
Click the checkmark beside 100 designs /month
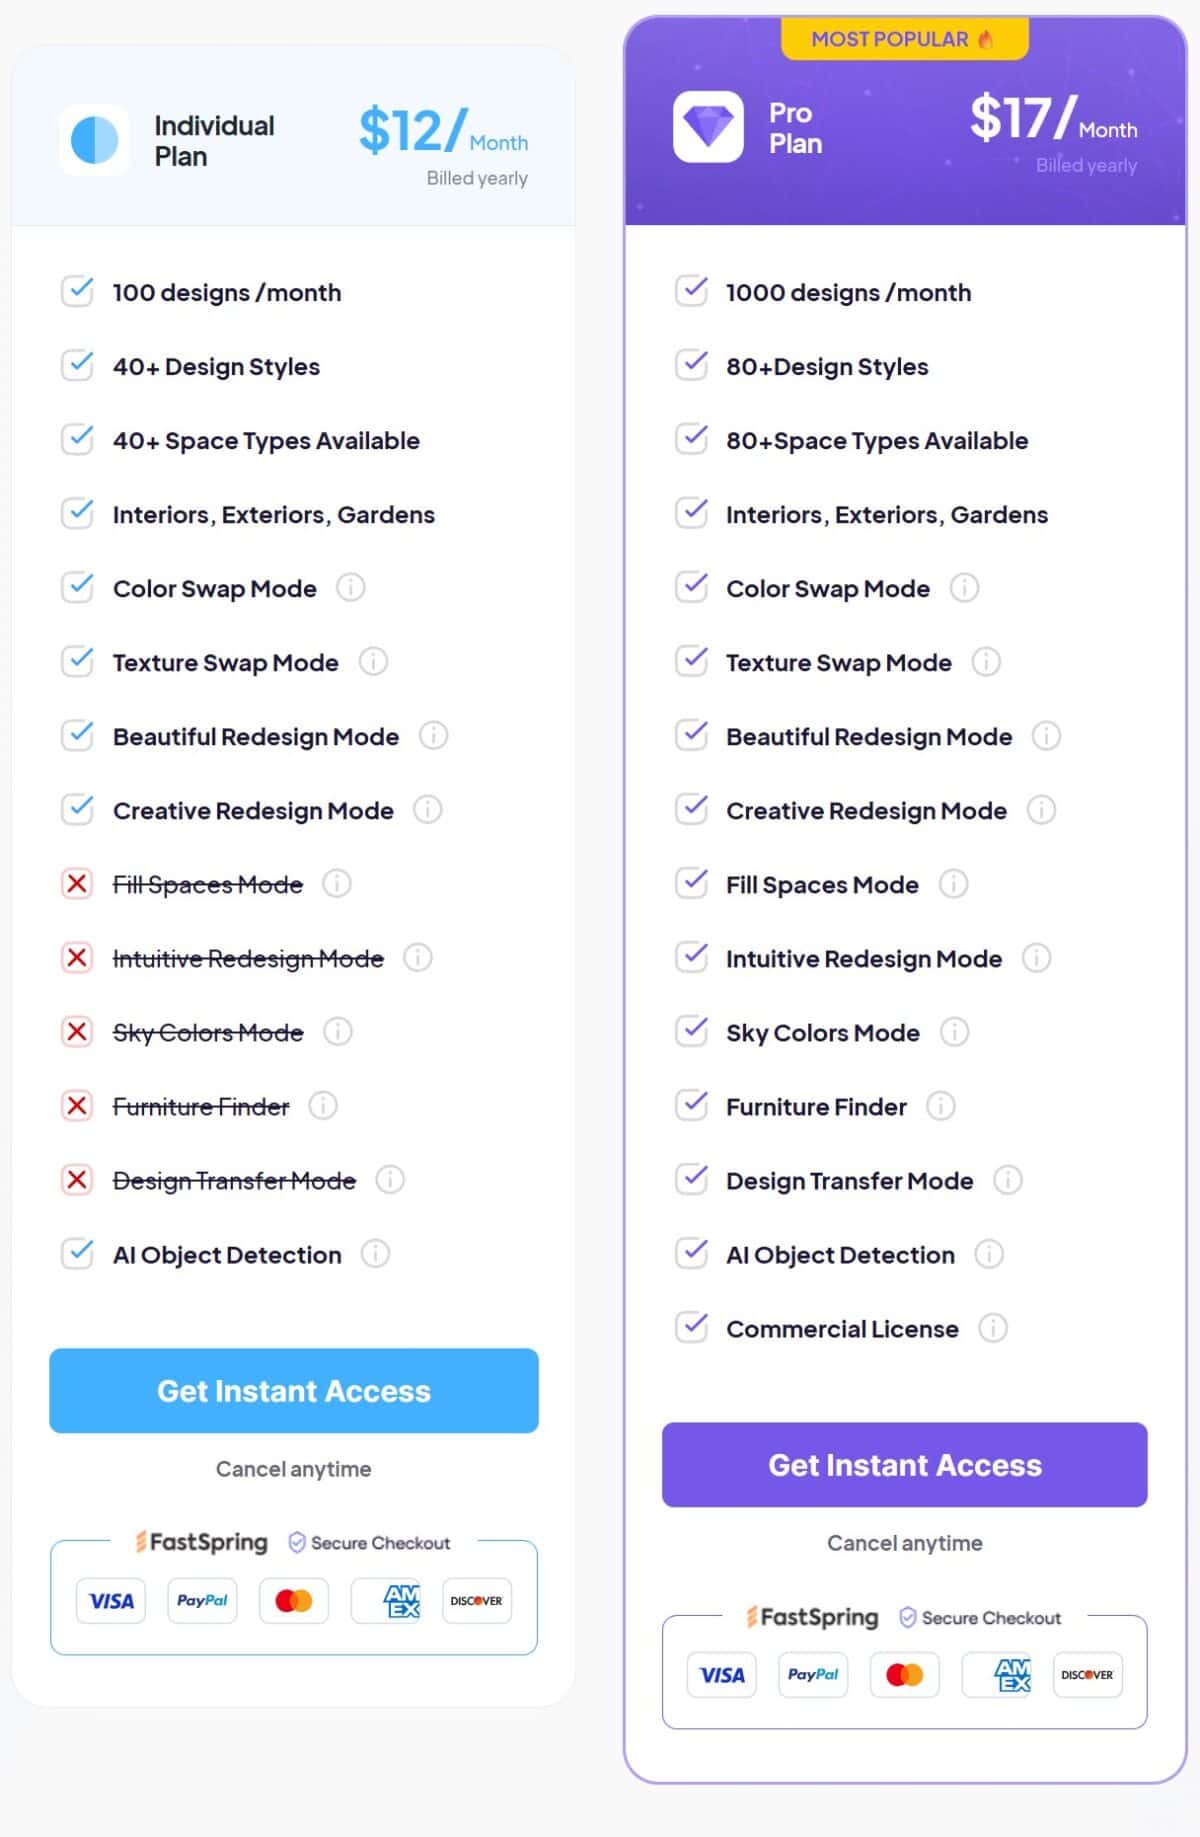[77, 291]
